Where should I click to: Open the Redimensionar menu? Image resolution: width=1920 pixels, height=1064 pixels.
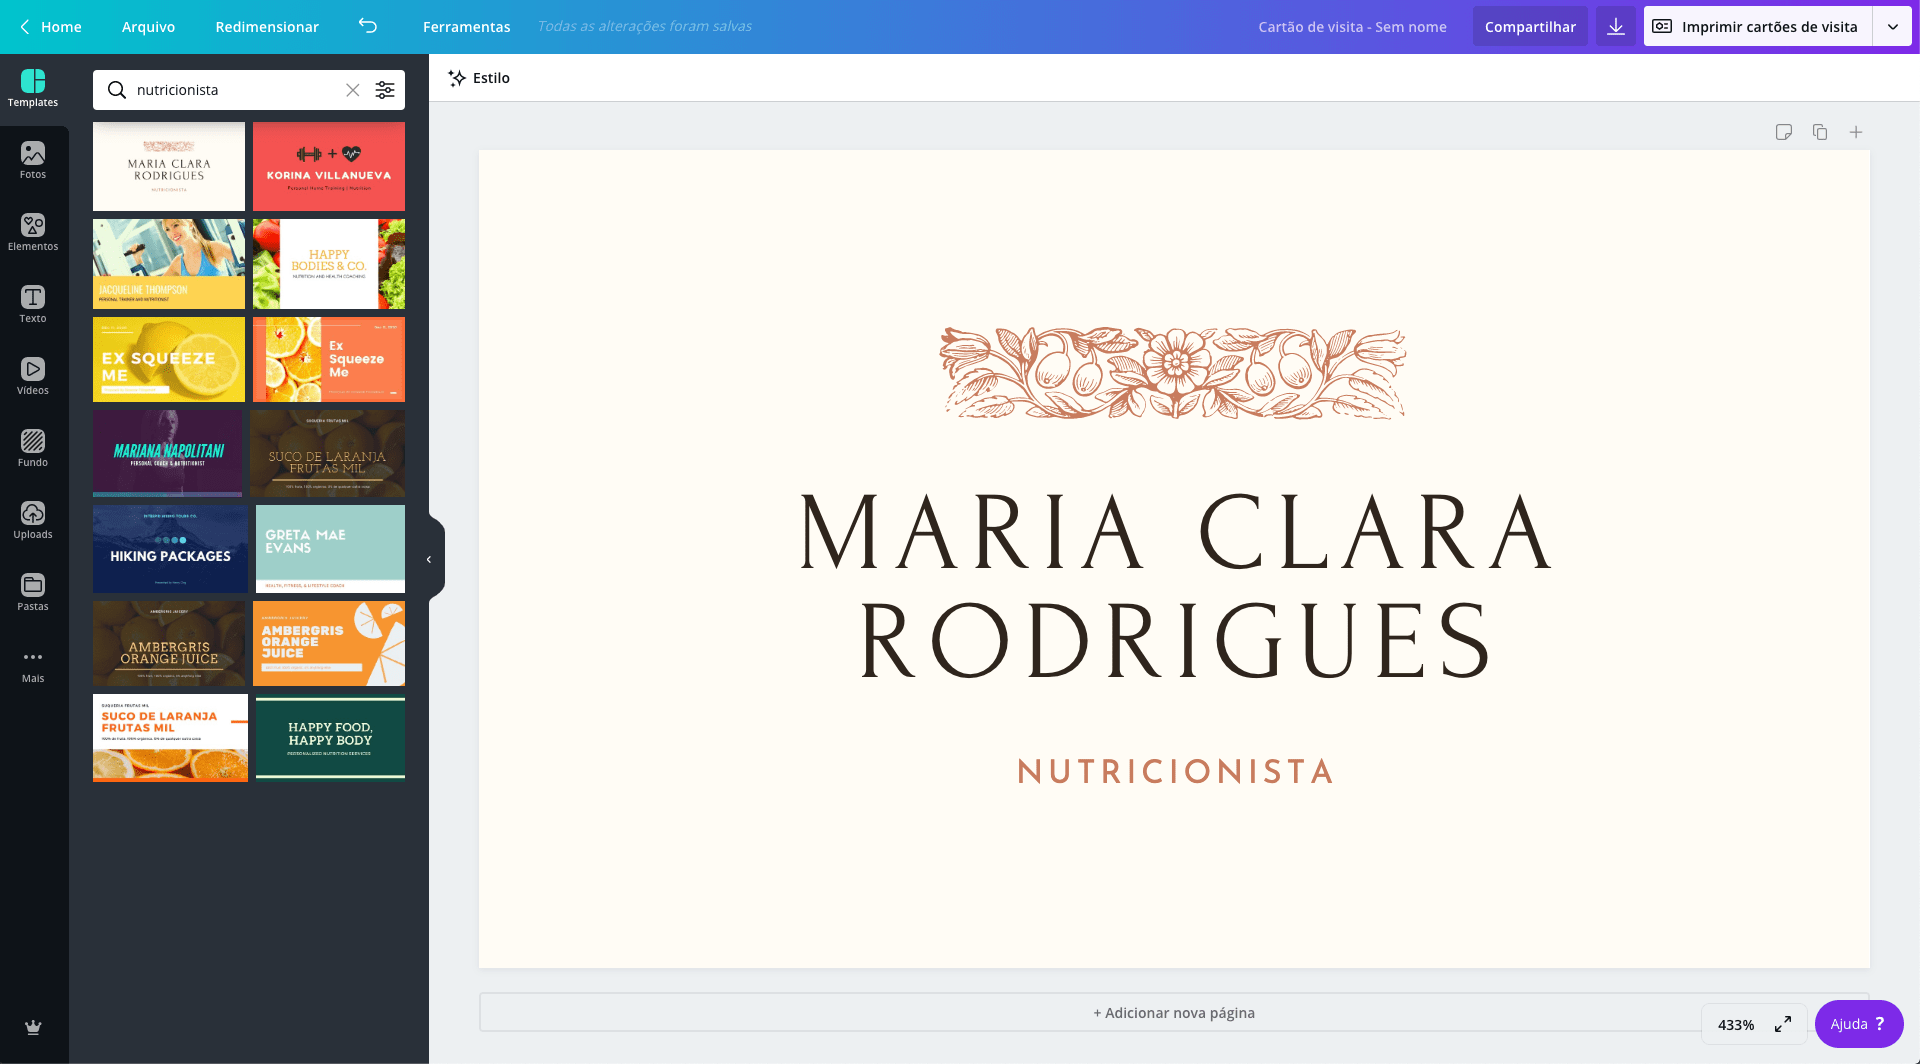(267, 27)
